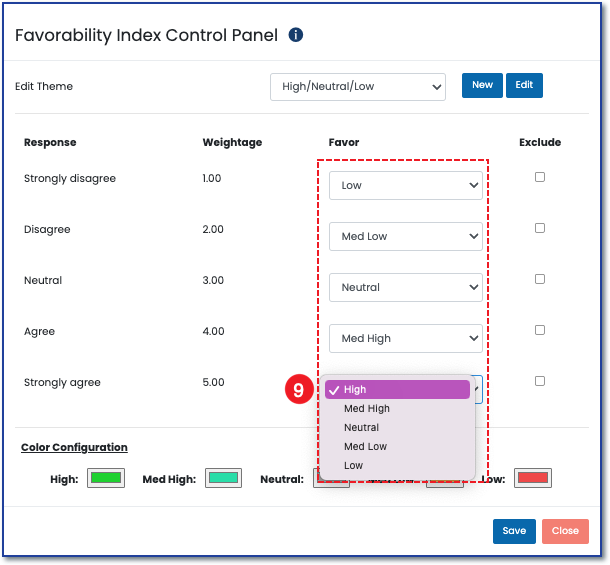Click the Med High teal color swatch

pyautogui.click(x=224, y=478)
